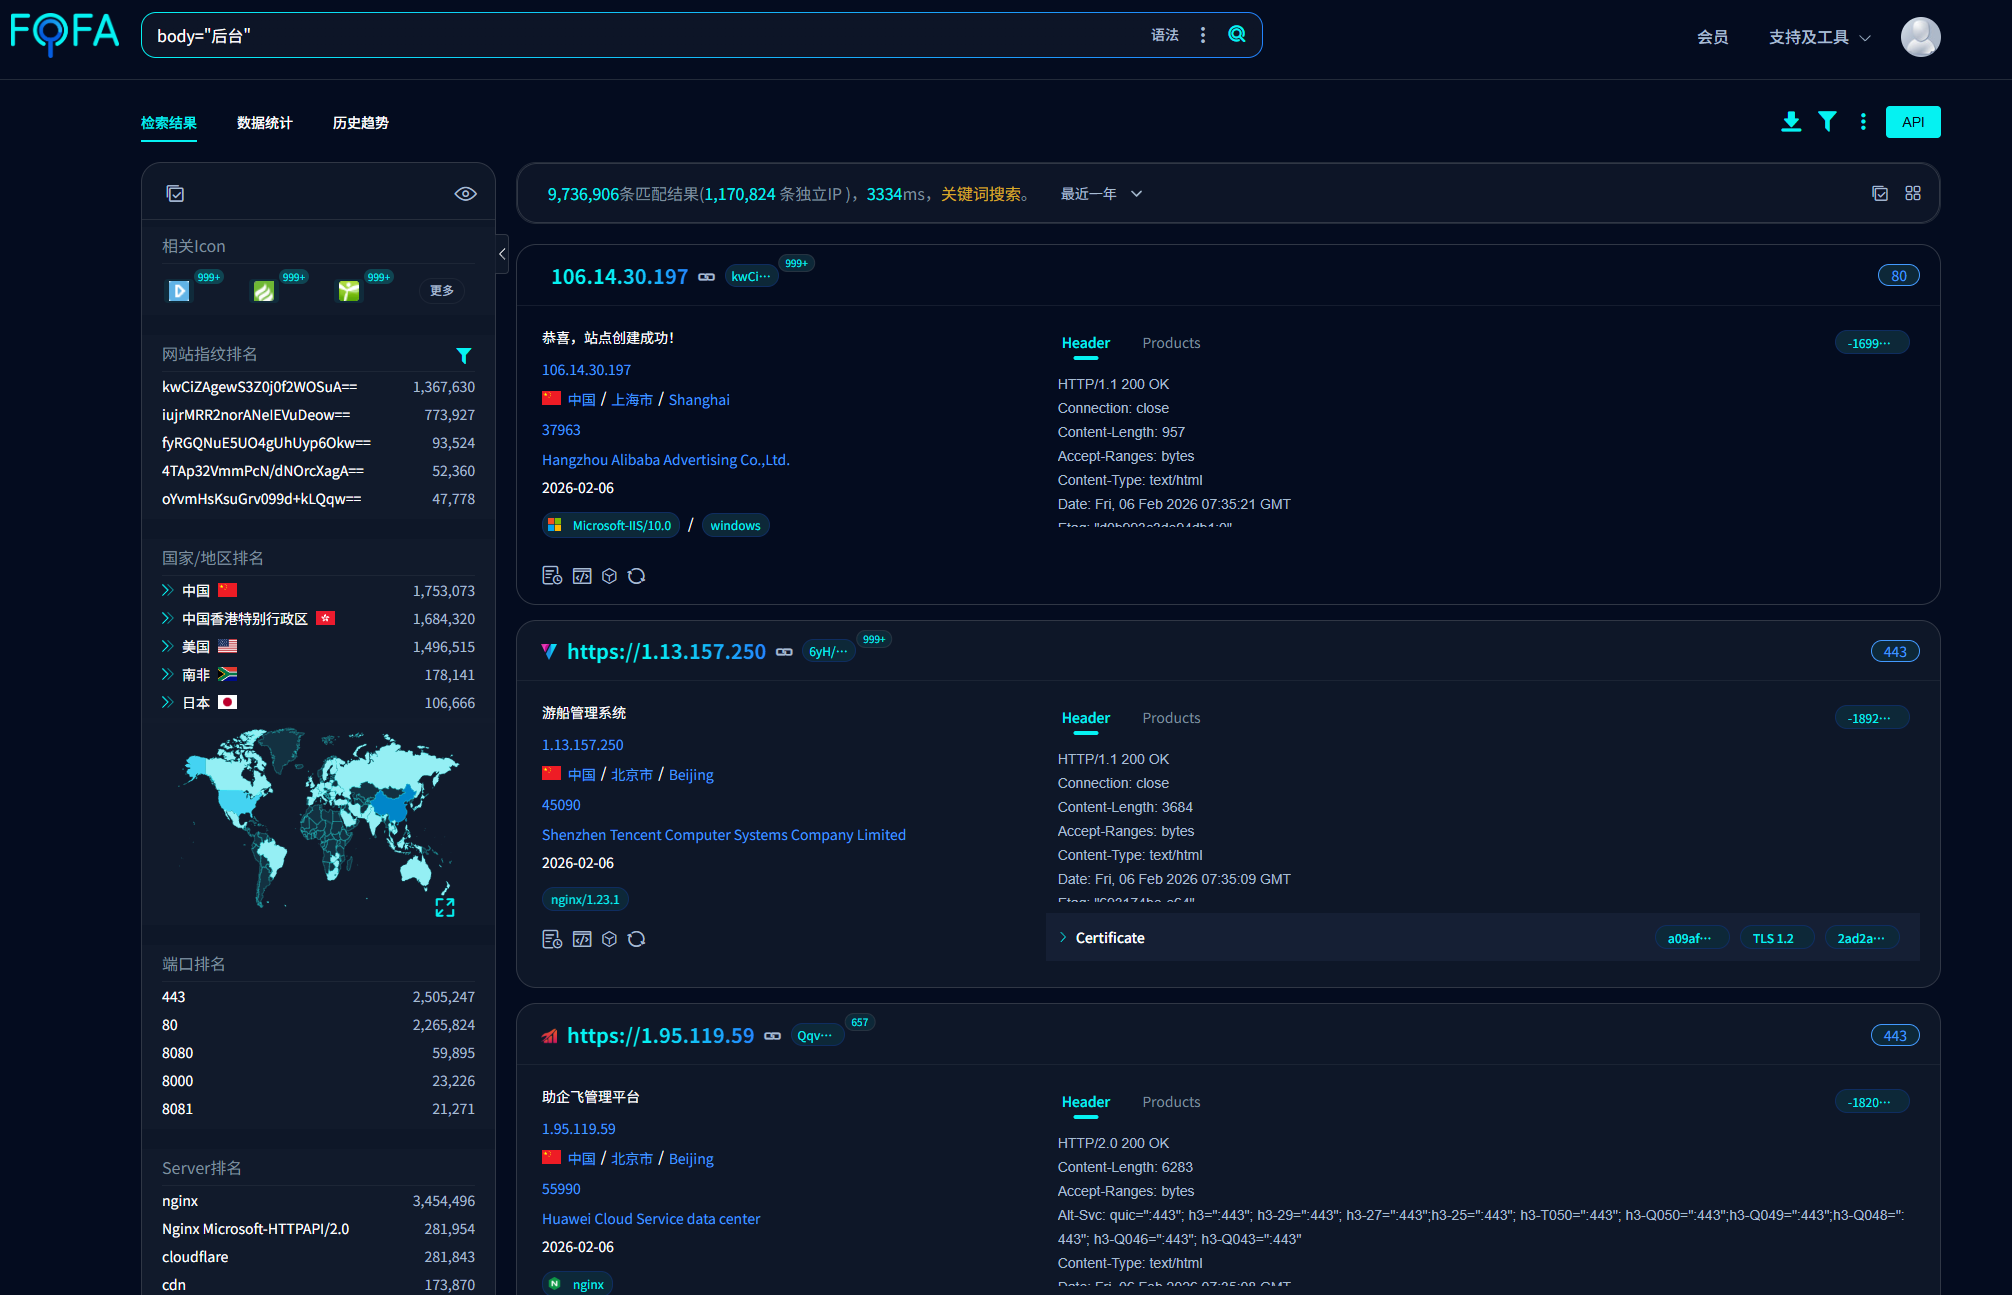This screenshot has height=1295, width=2012.
Task: Click the filter funnel icon beside API
Action: [x=1827, y=122]
